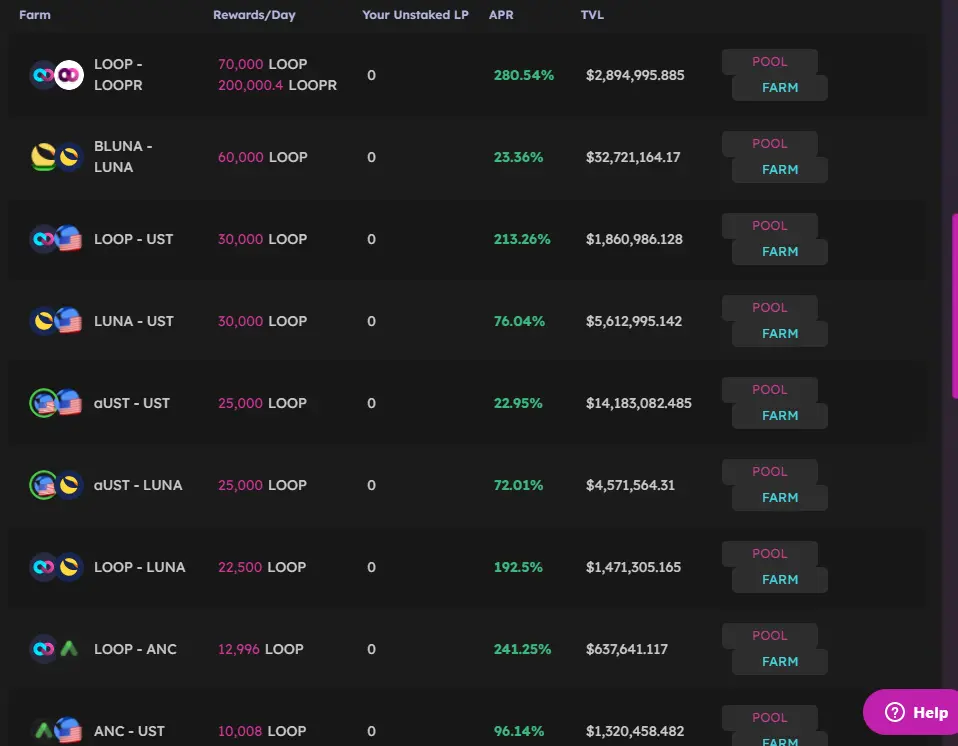958x746 pixels.
Task: Click the 192.5% APR value
Action: (x=517, y=567)
